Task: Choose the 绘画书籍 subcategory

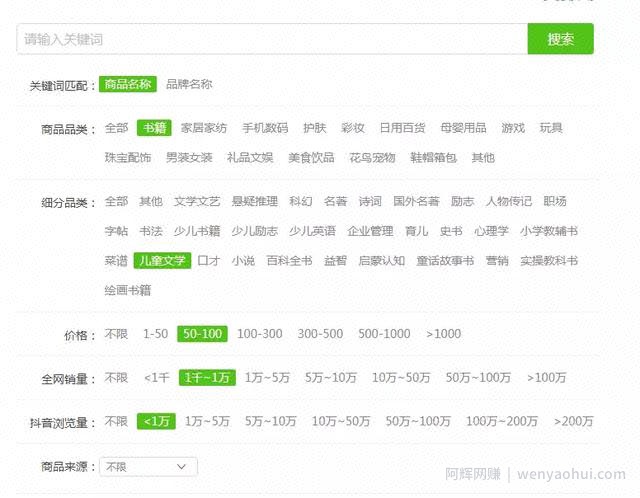Action: click(x=128, y=290)
